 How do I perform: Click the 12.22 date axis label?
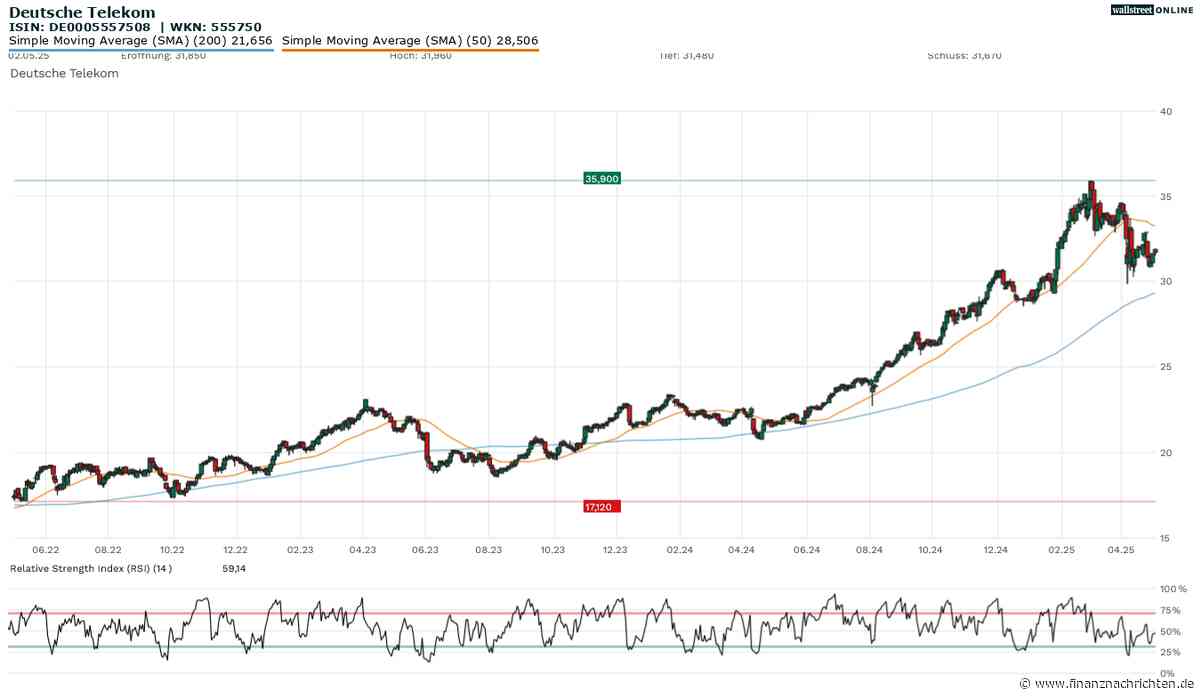pos(236,549)
